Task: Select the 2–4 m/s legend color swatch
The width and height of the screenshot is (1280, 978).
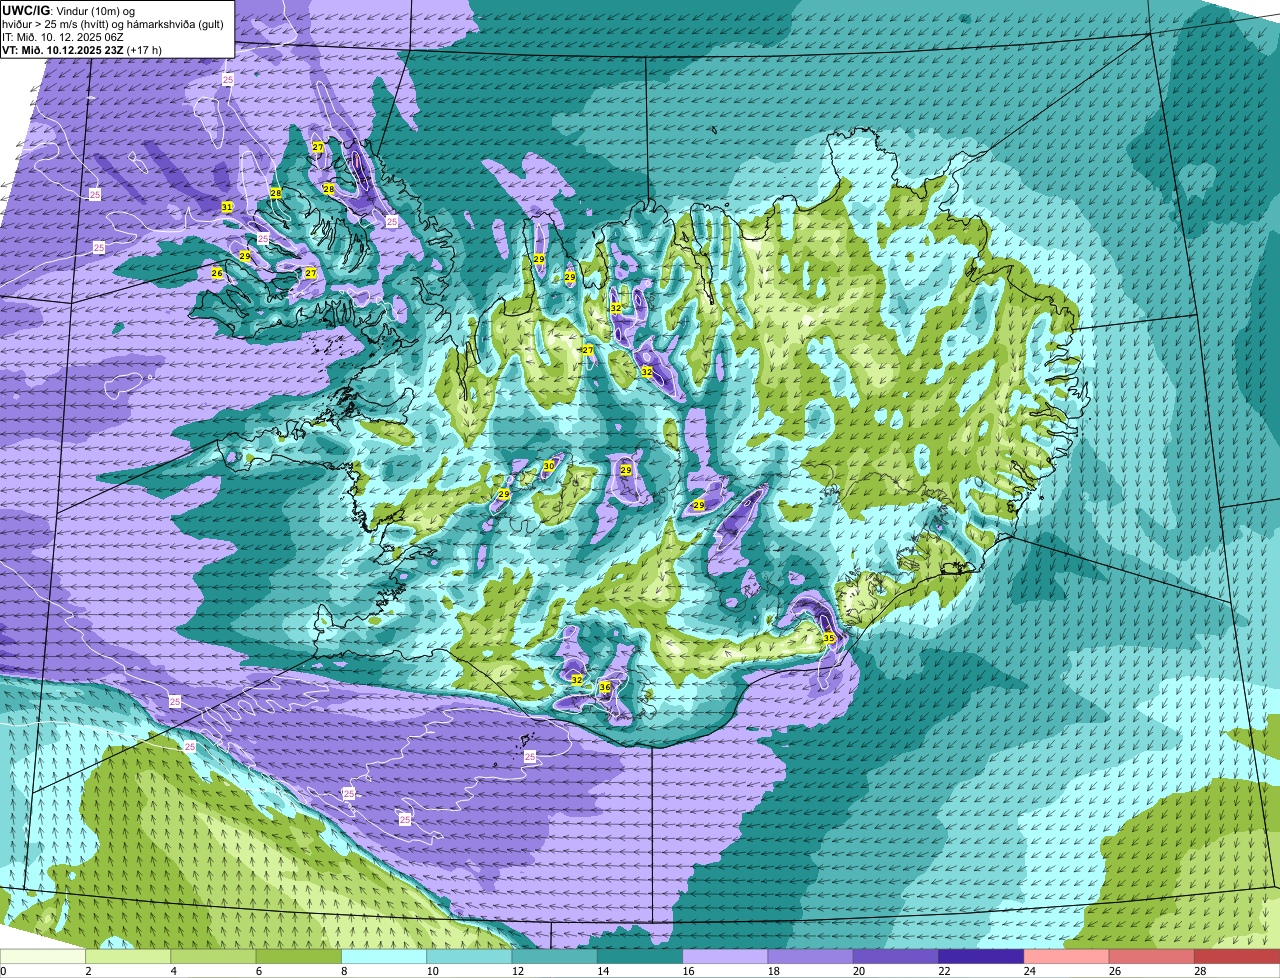Action: coord(129,956)
